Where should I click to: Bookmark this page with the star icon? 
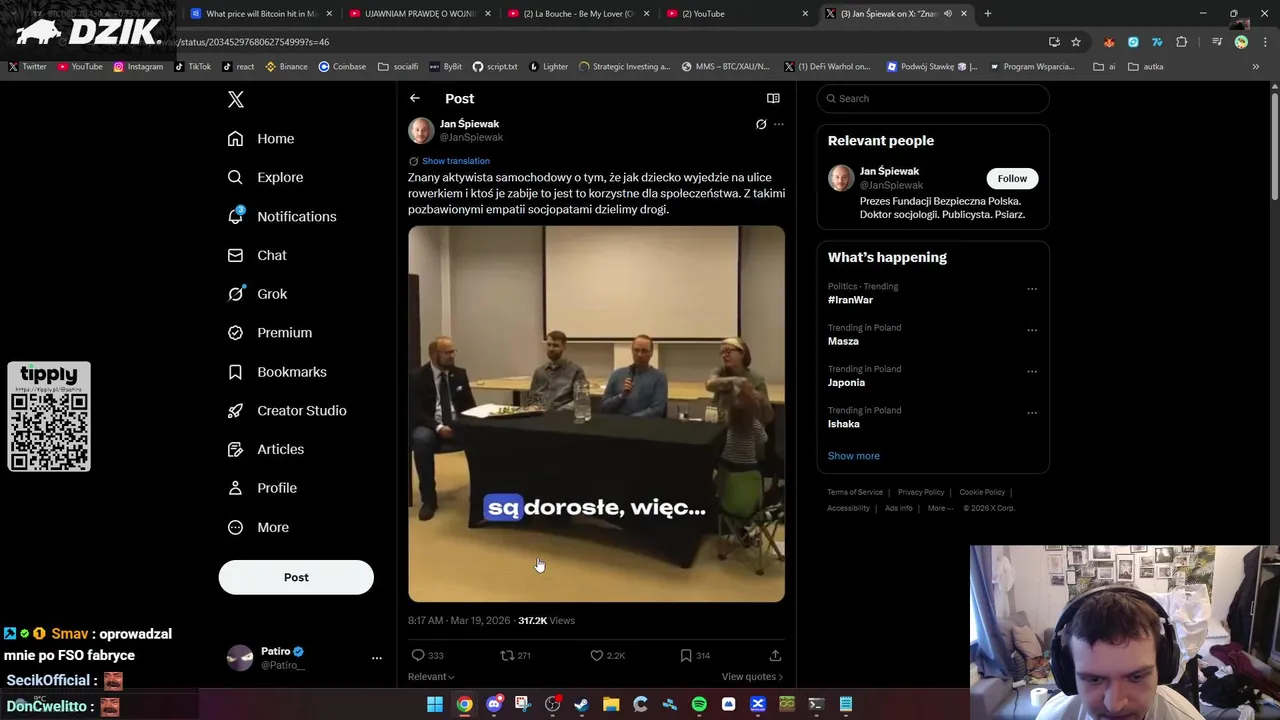point(1076,42)
